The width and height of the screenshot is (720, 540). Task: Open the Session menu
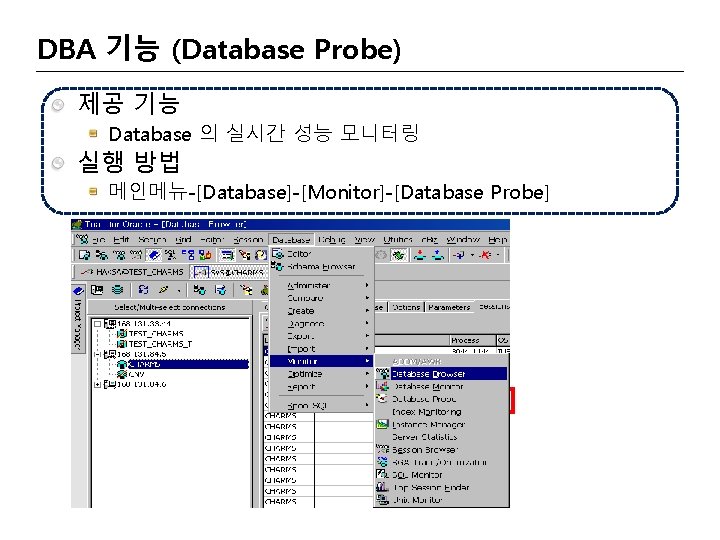(x=248, y=240)
